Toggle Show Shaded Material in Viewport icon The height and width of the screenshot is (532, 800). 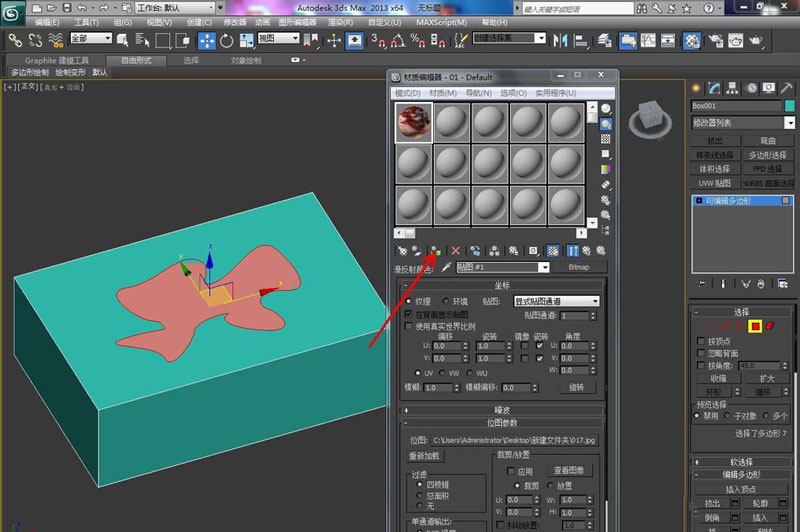(x=553, y=250)
